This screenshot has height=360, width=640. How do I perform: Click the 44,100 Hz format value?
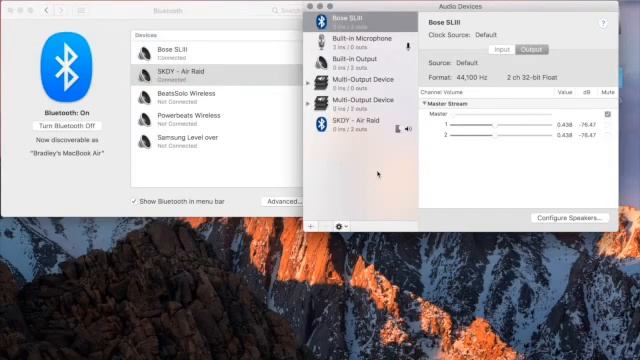[472, 77]
